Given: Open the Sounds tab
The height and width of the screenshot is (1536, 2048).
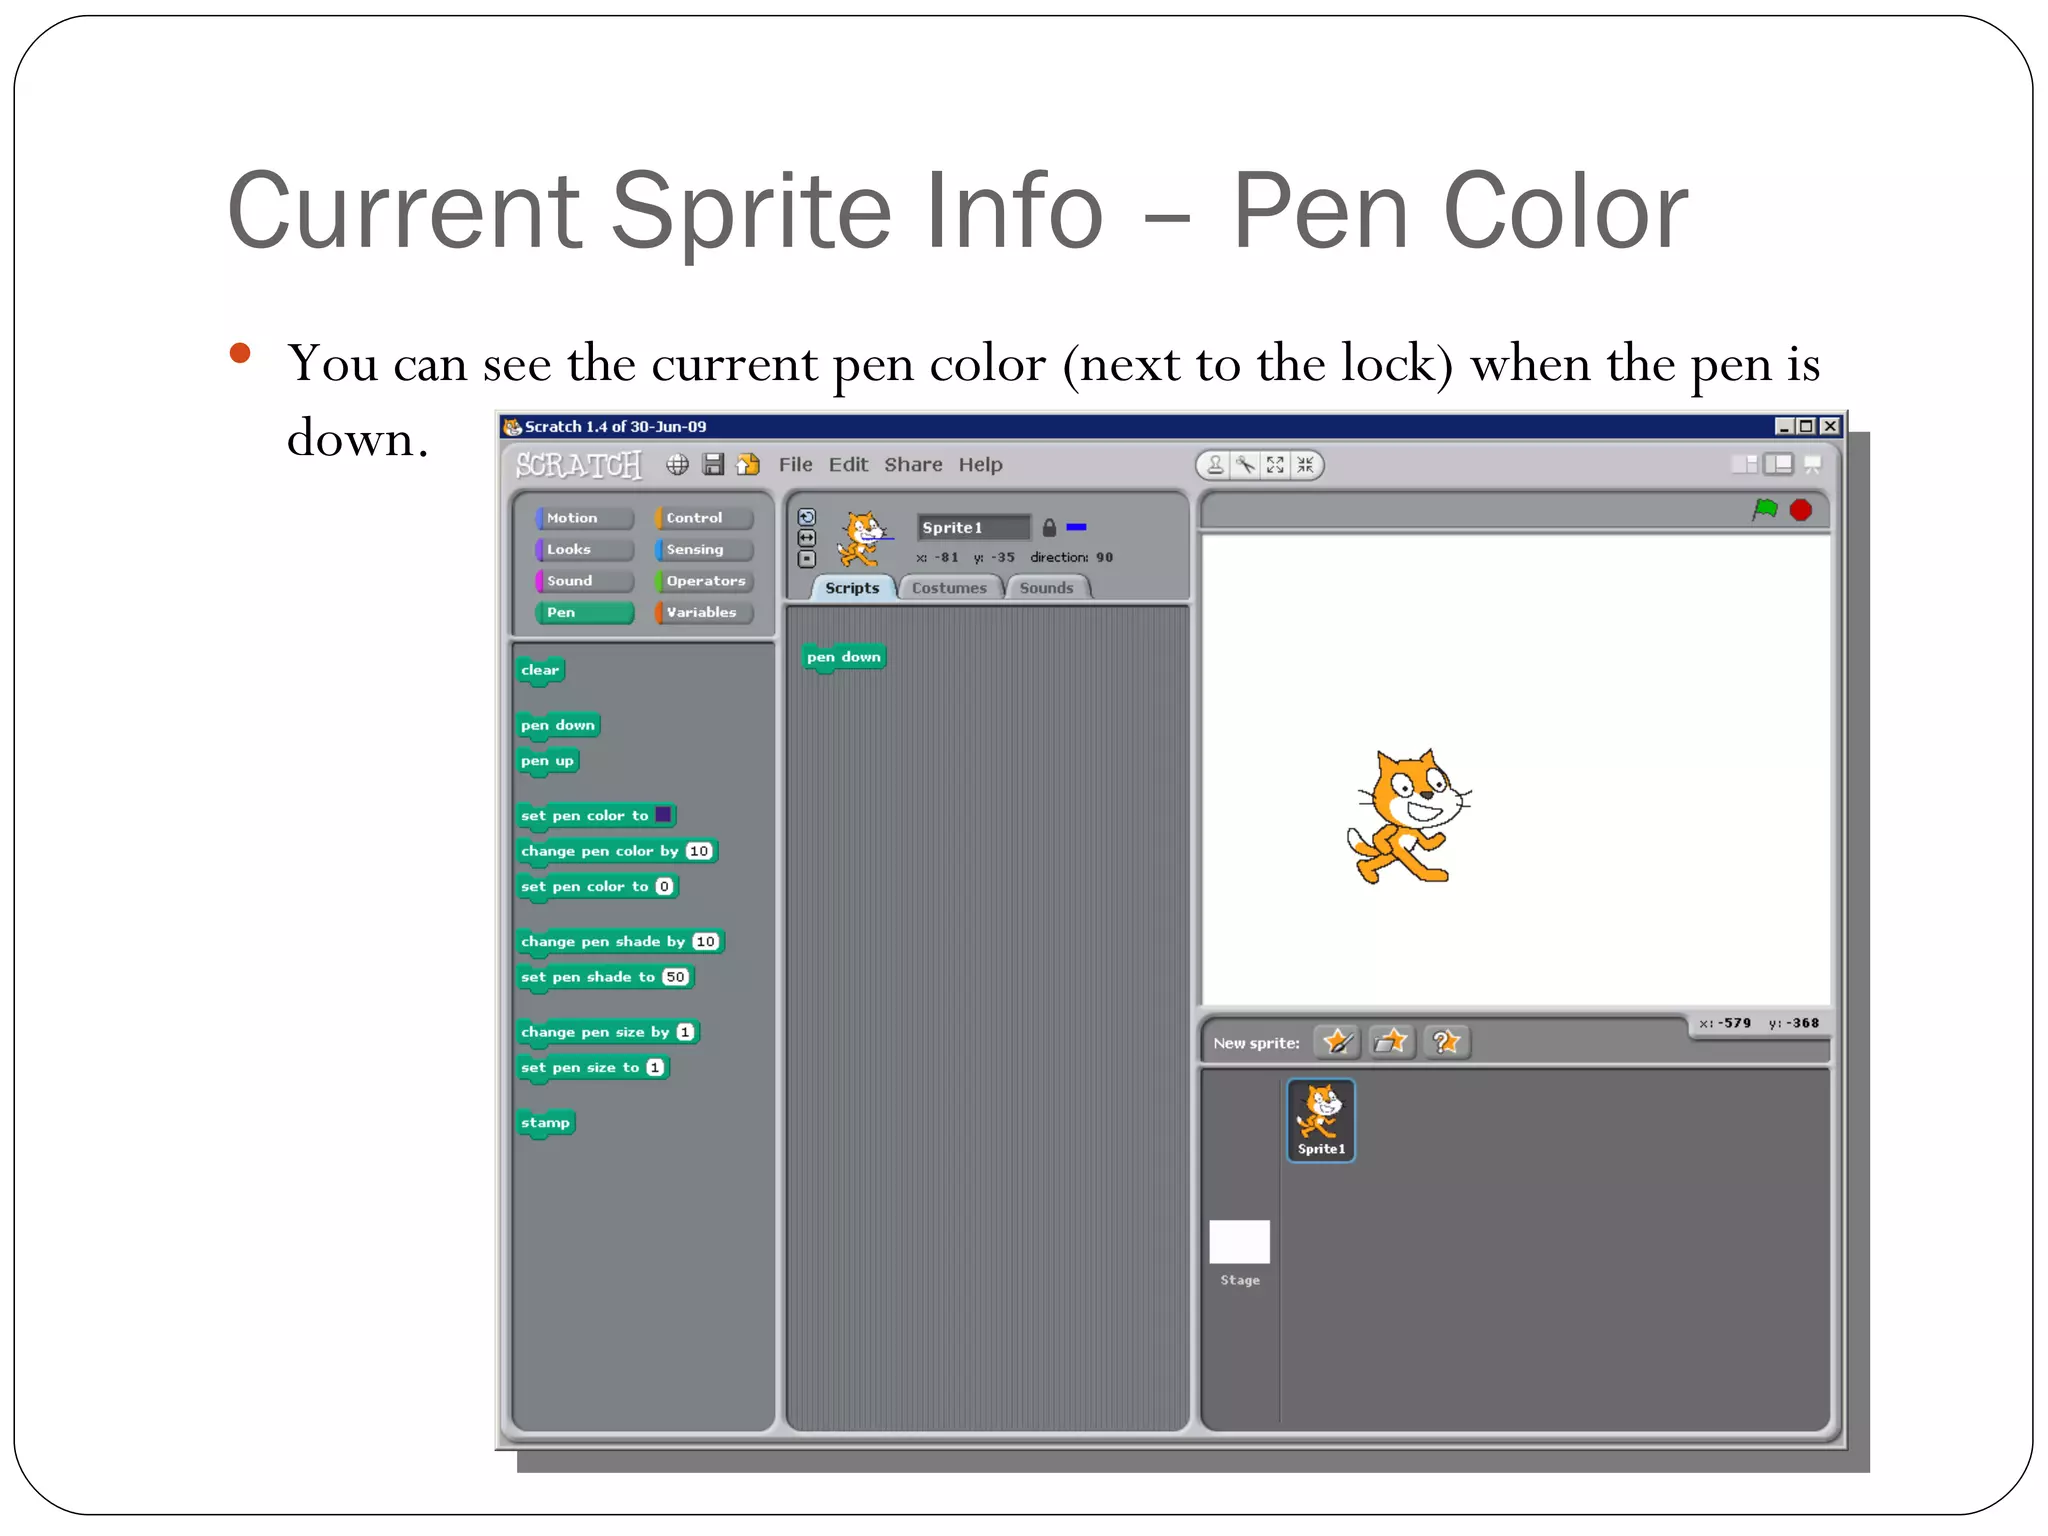Looking at the screenshot, I should coord(1046,588).
